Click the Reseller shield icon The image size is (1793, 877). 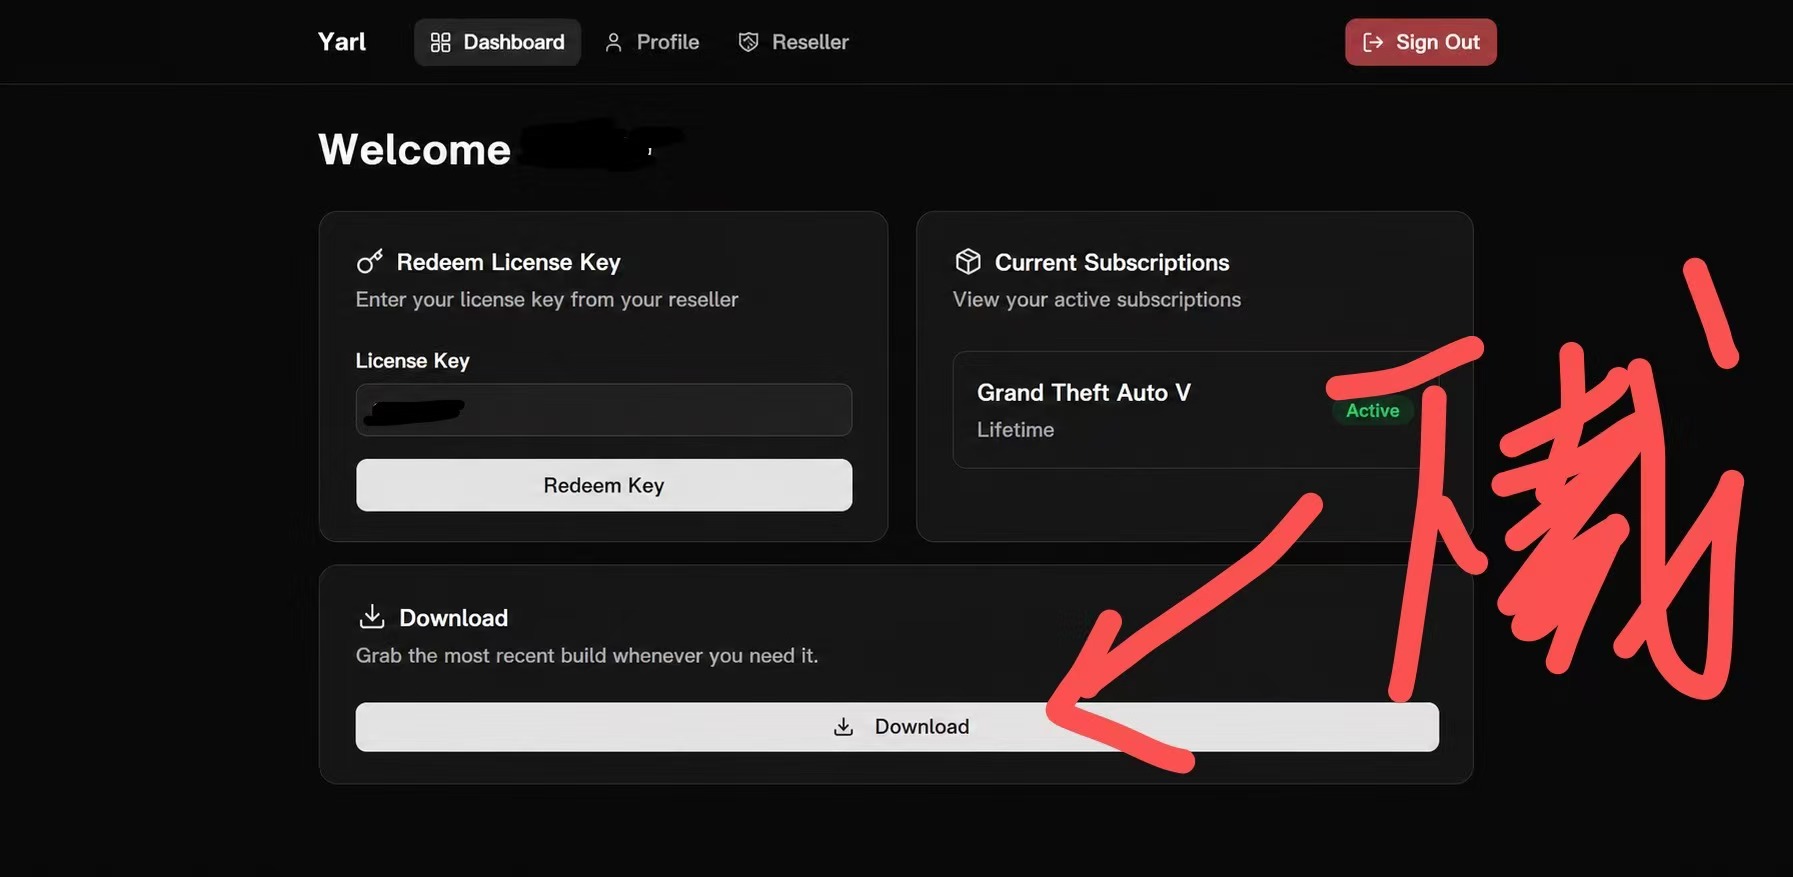pos(748,42)
